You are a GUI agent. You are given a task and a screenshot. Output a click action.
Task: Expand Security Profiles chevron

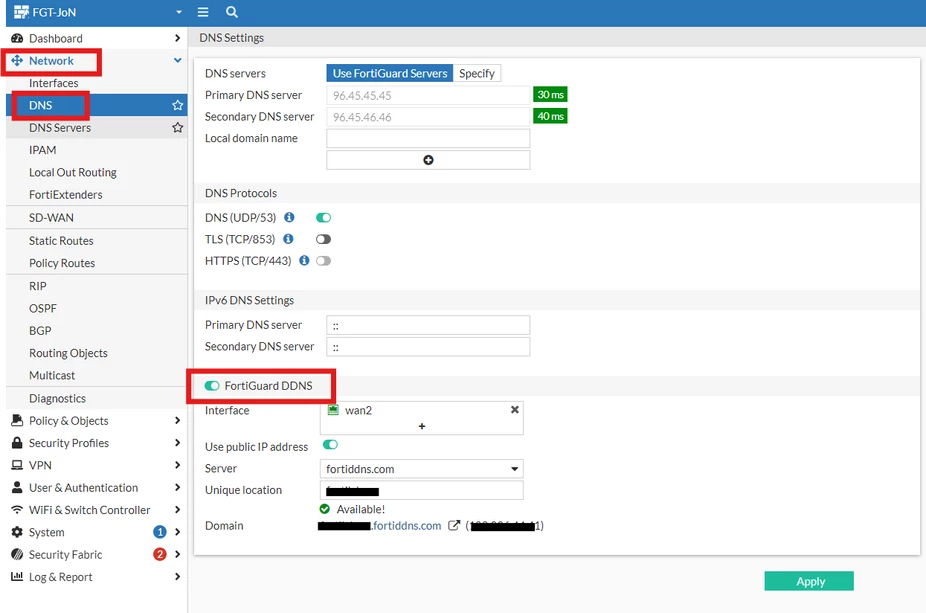click(x=177, y=442)
